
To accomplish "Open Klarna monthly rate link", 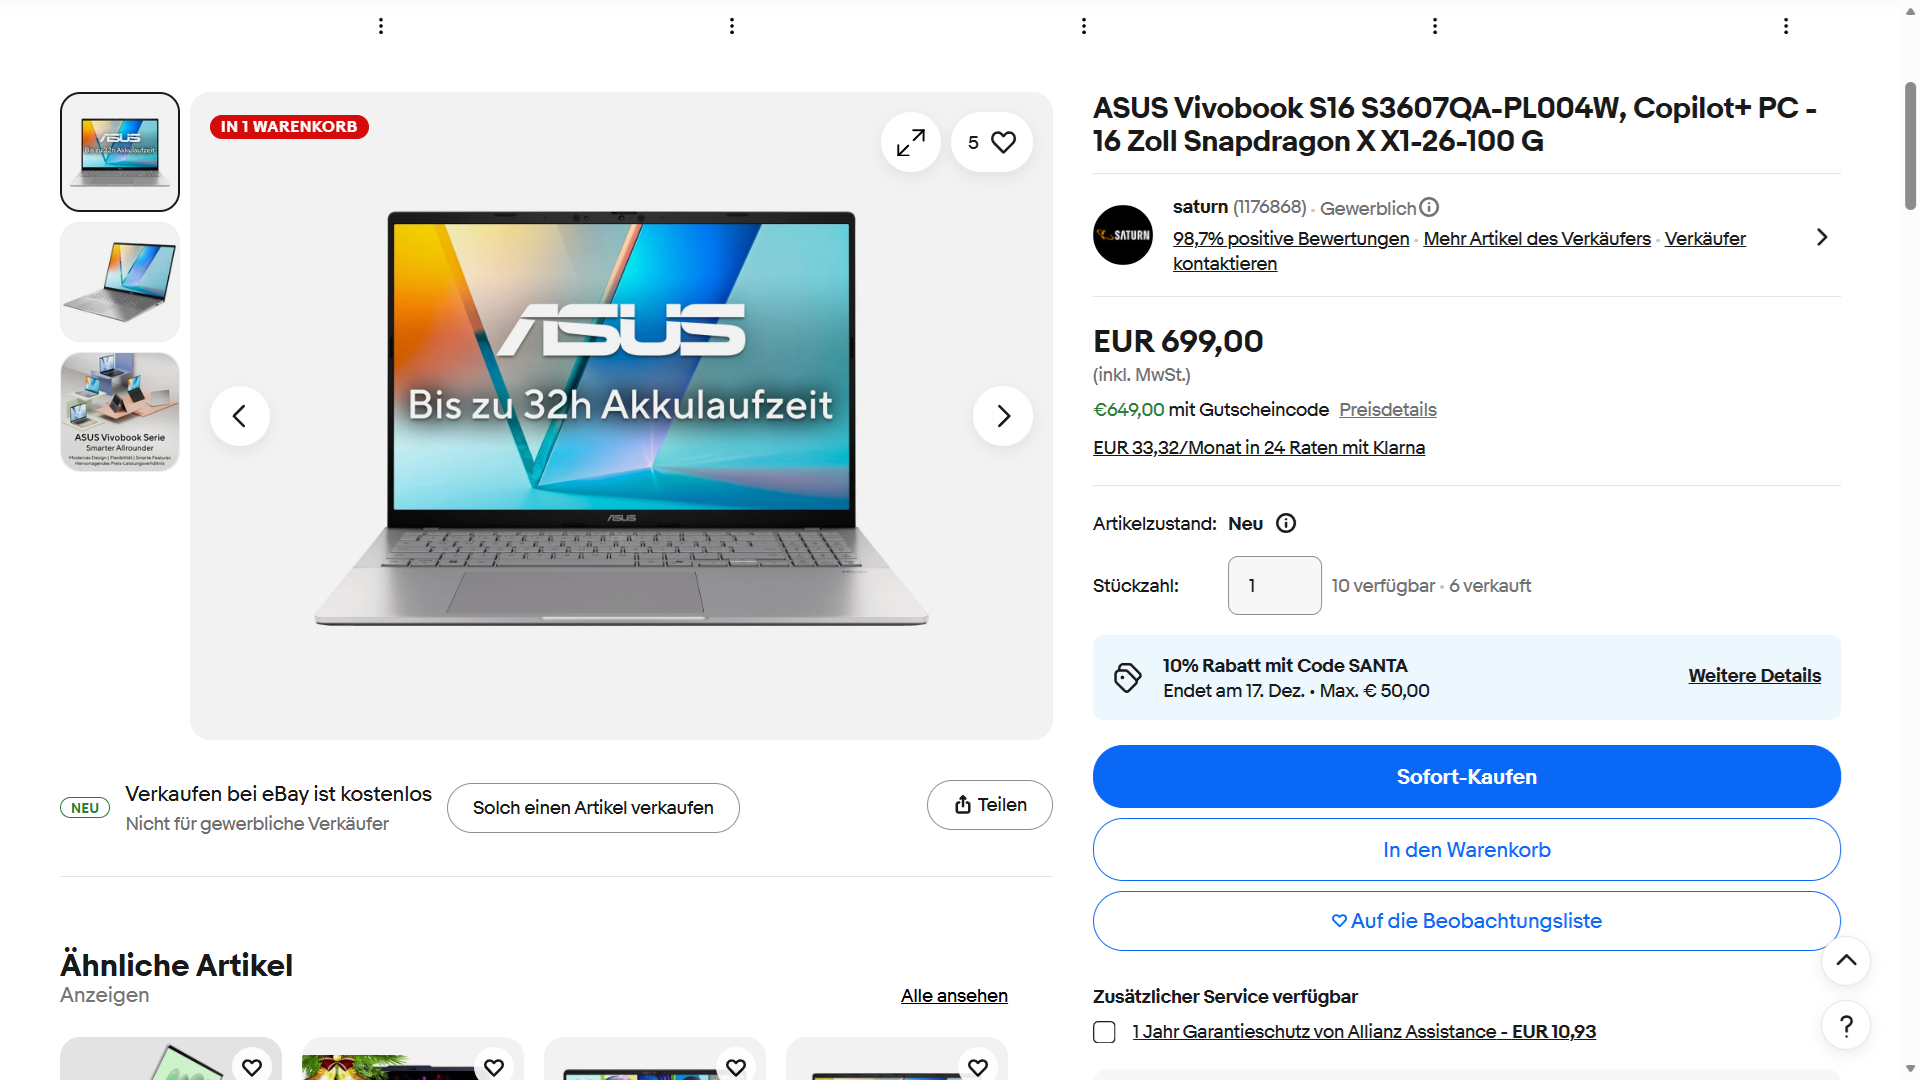I will (1258, 448).
